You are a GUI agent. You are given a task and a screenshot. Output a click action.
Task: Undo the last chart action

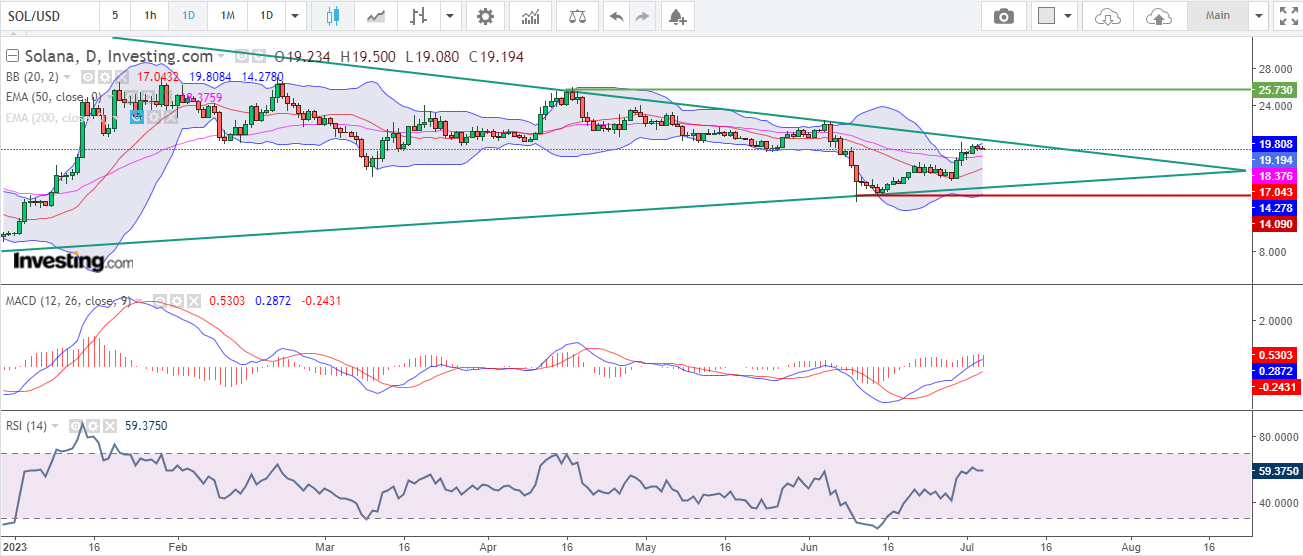[x=617, y=15]
